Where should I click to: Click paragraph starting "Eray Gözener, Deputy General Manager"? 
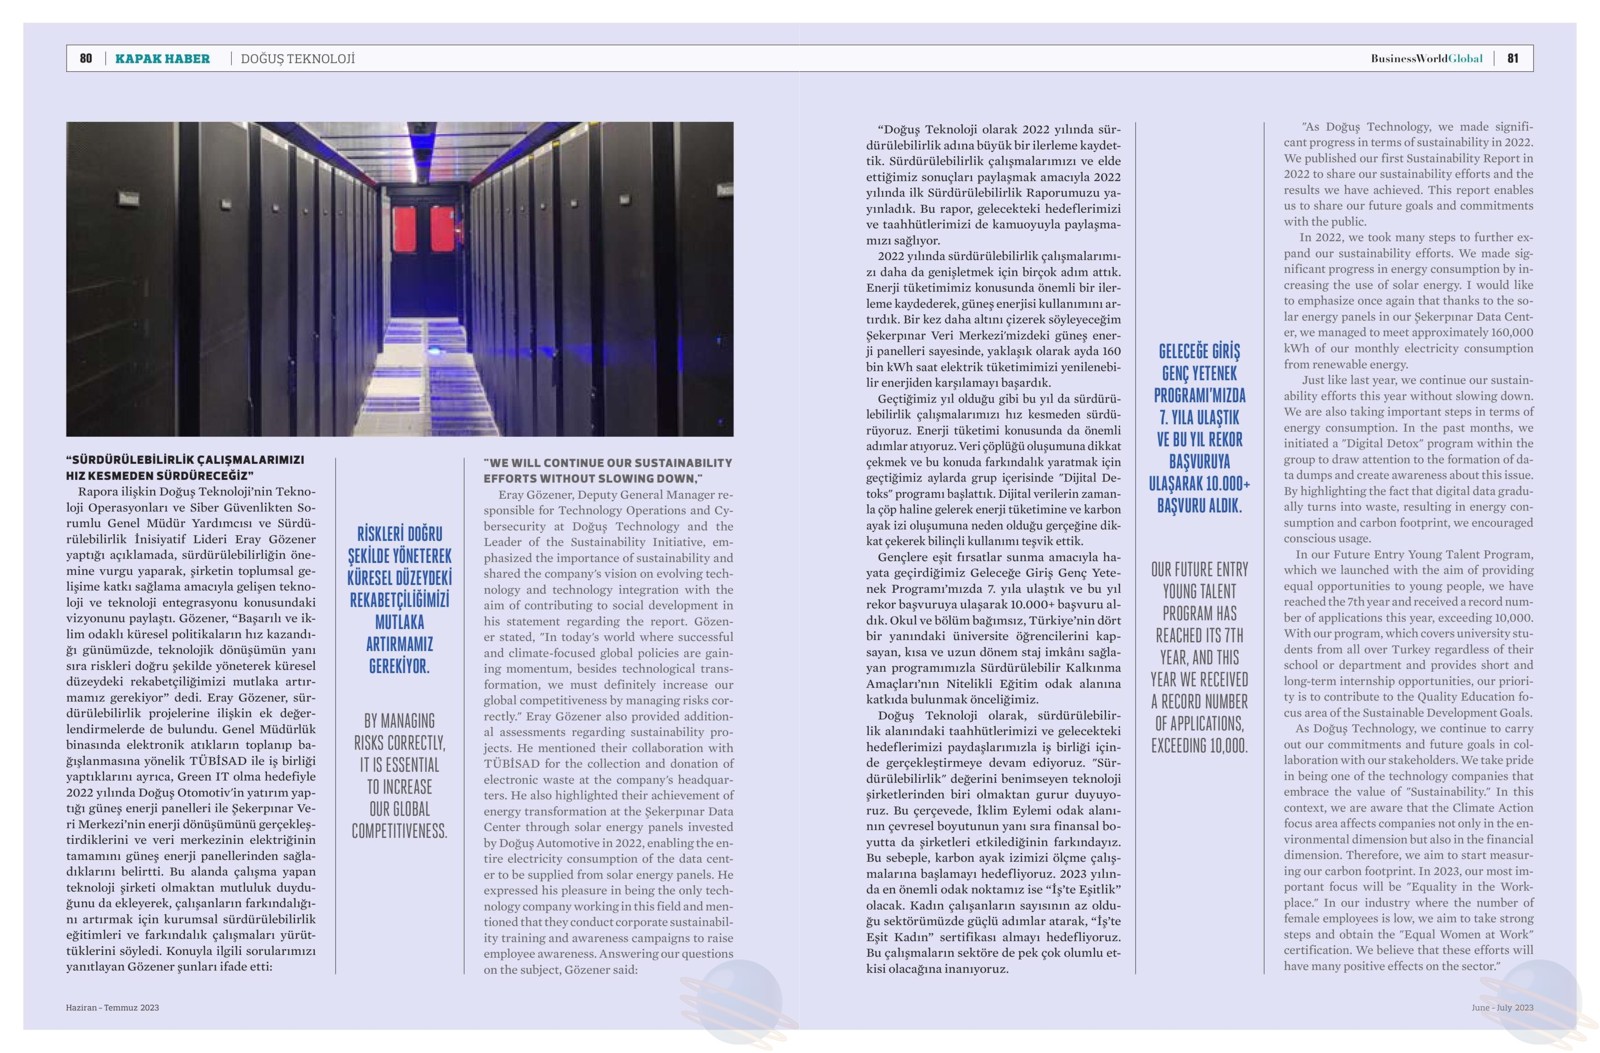pos(608,731)
